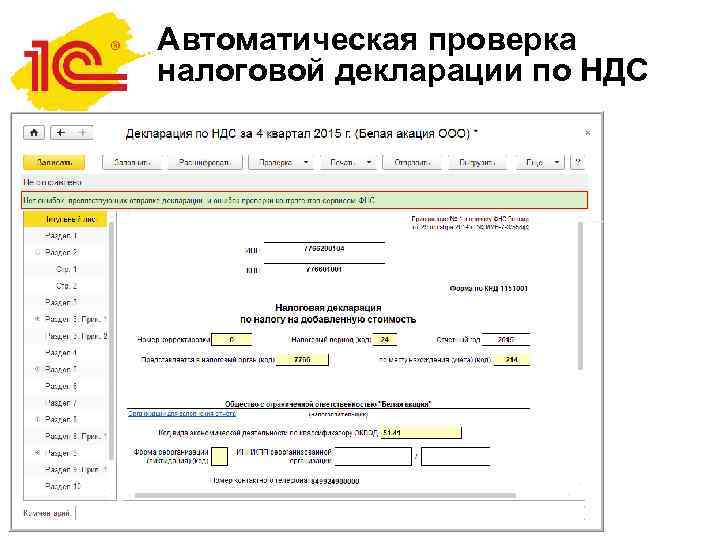720x540 pixels.
Task: Go to the home page icon
Action: point(34,133)
